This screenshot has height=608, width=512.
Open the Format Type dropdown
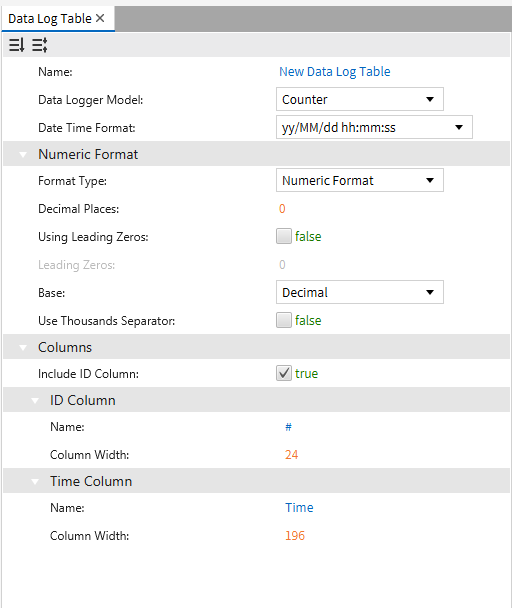[360, 180]
